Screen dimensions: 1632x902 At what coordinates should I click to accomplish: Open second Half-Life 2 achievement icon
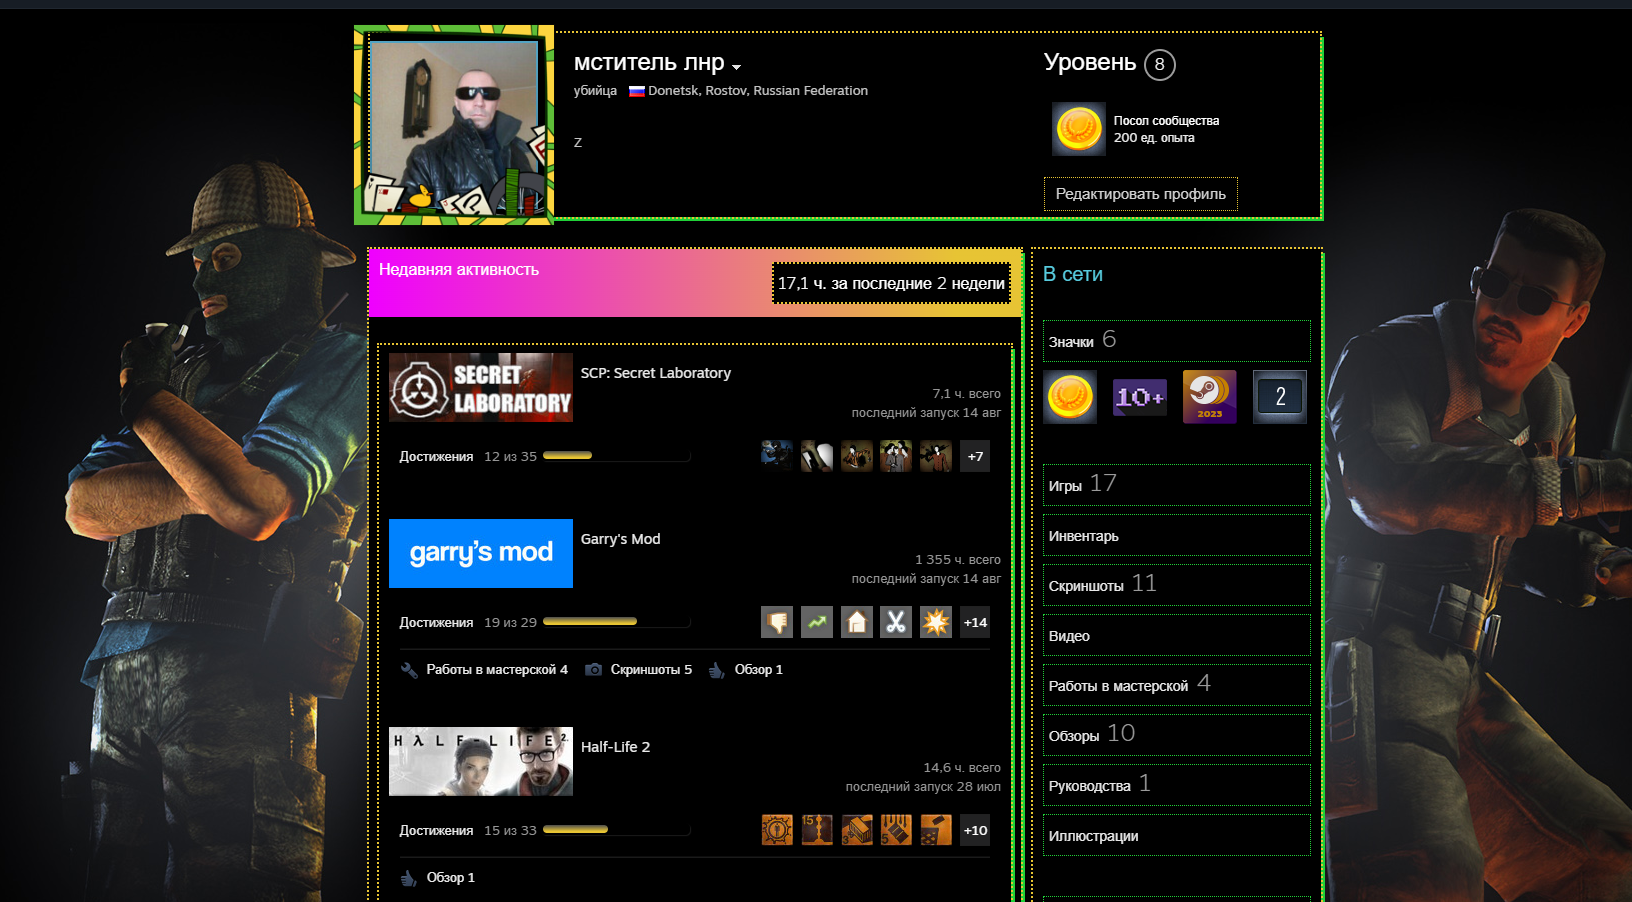817,830
